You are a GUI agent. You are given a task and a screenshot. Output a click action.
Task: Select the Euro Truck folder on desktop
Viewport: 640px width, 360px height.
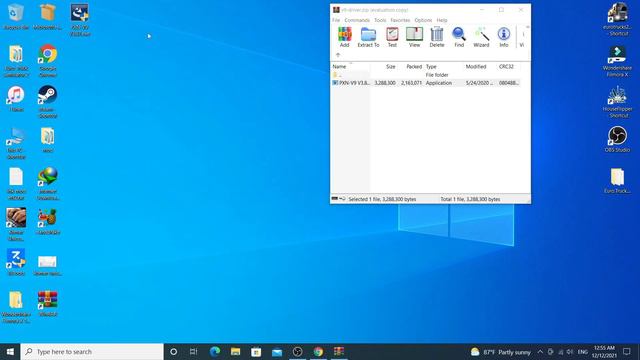click(x=618, y=180)
